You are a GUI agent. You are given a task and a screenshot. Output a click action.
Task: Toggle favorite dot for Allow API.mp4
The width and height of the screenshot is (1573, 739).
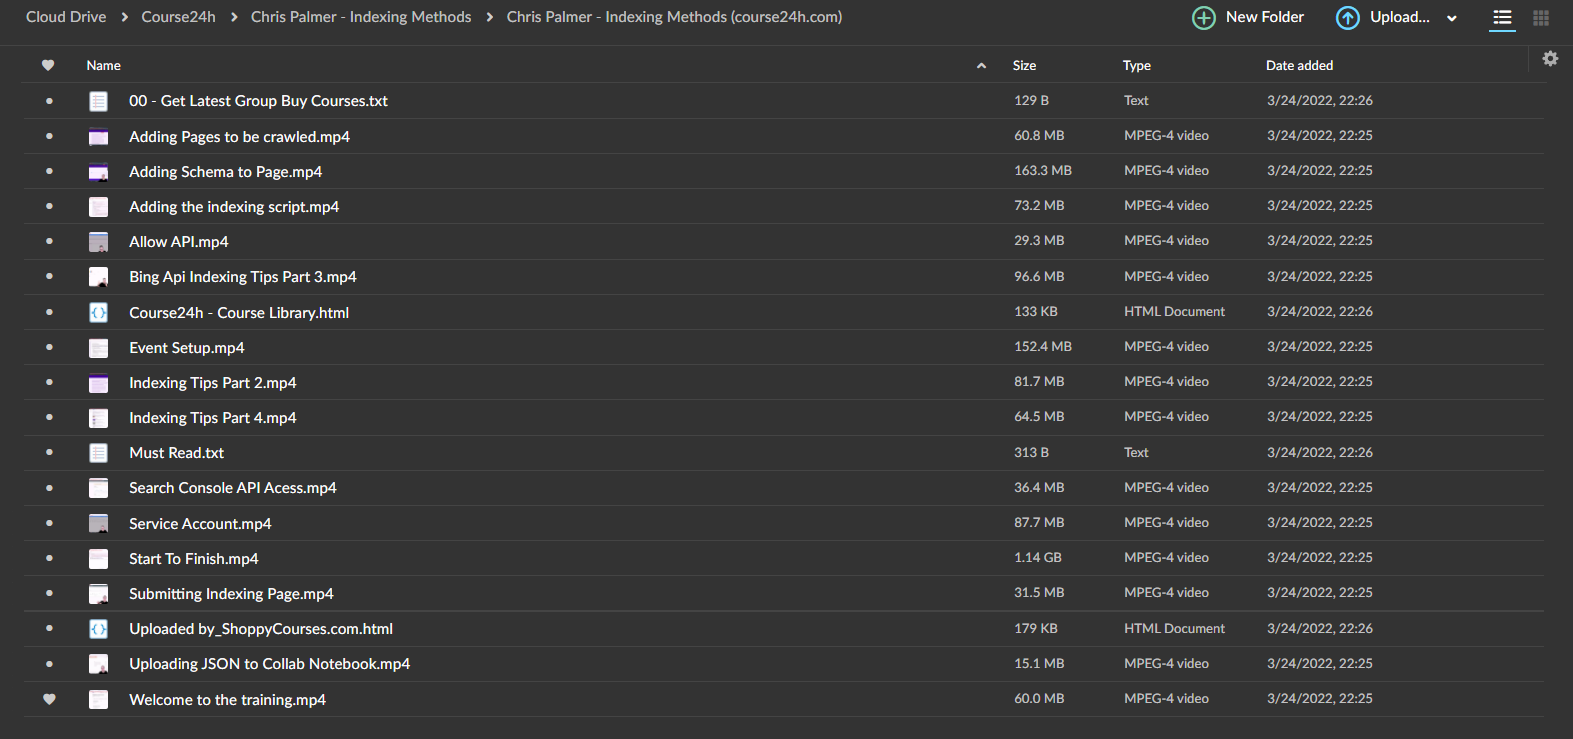click(49, 242)
